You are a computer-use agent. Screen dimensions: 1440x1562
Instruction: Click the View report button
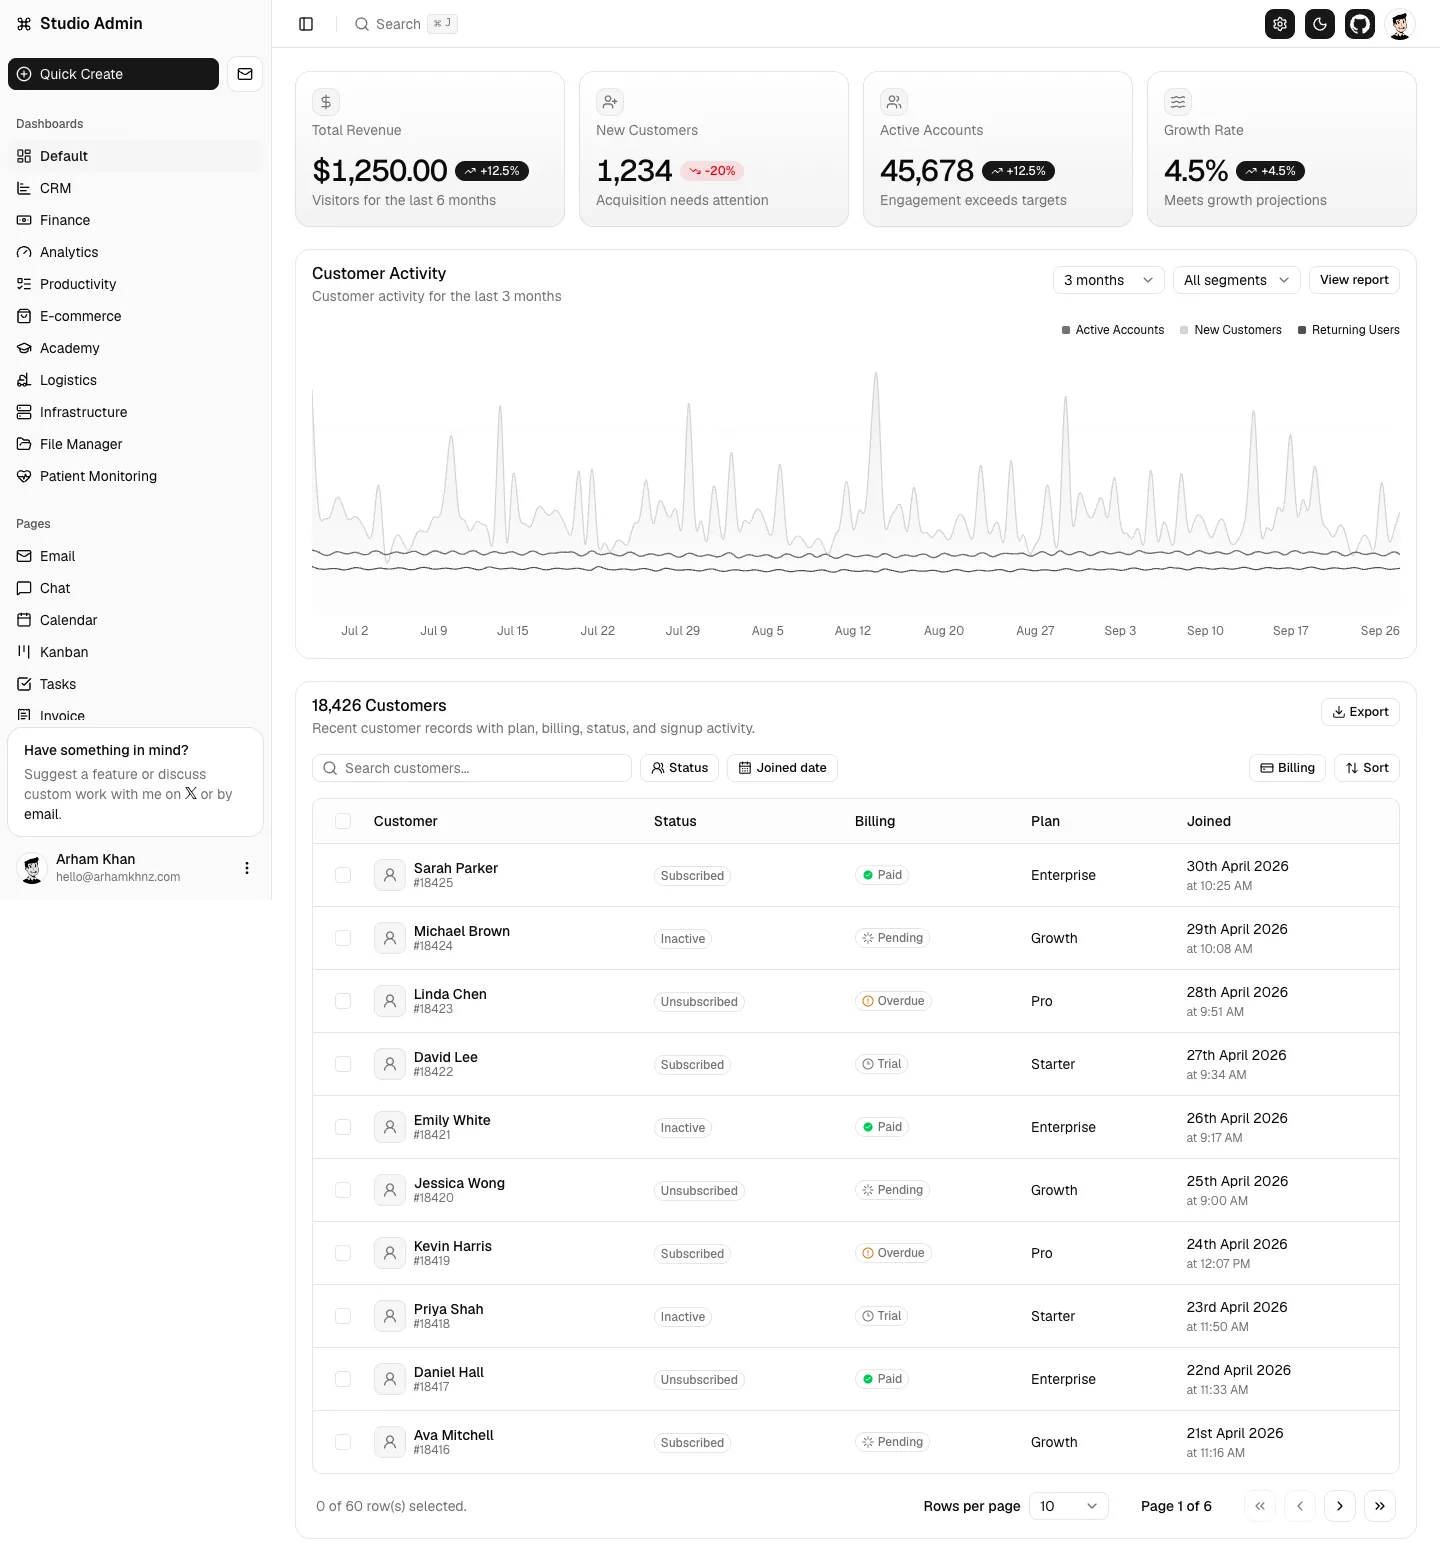[1354, 280]
